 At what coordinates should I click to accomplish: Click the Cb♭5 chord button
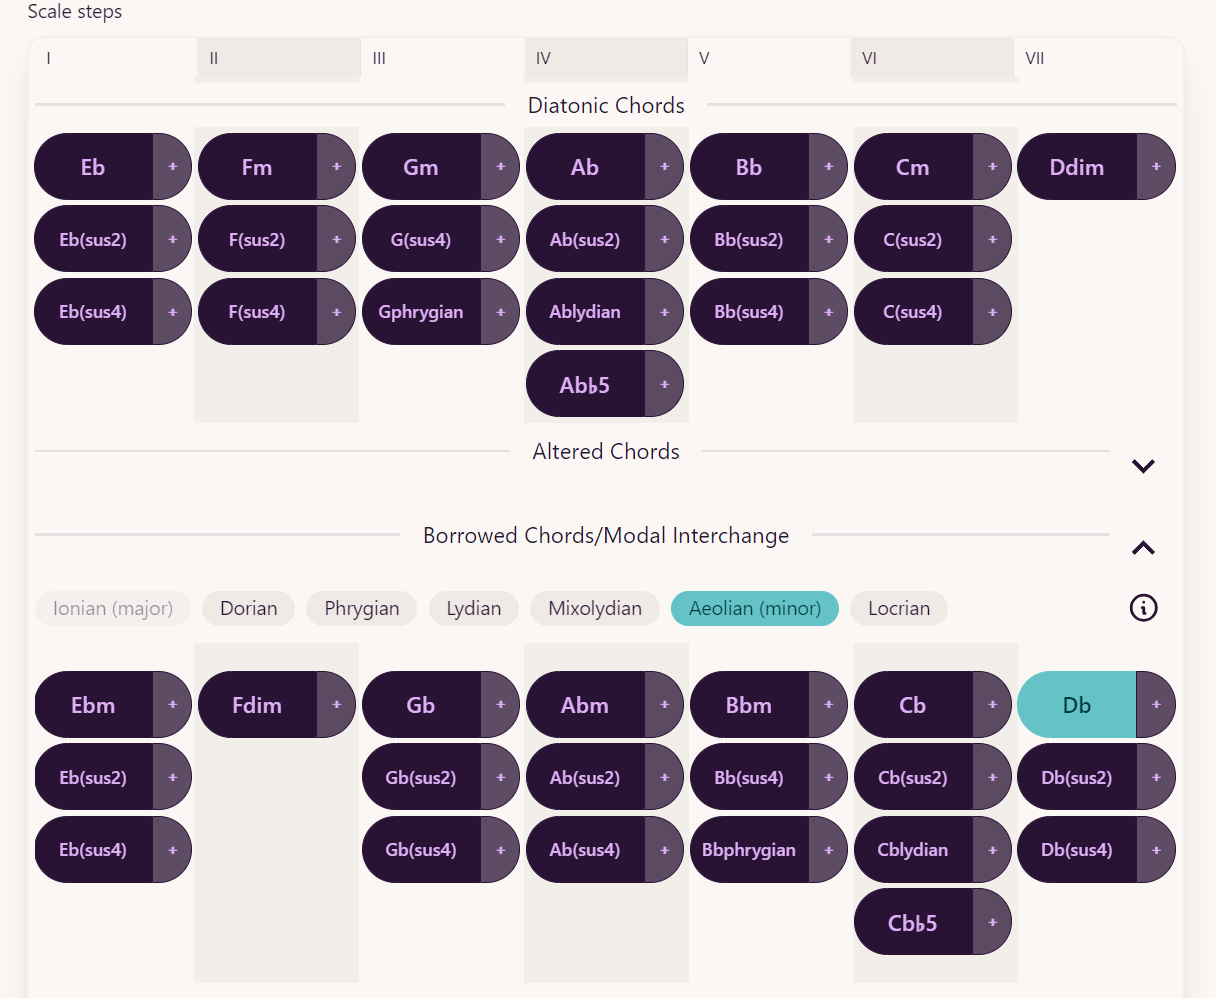point(914,922)
